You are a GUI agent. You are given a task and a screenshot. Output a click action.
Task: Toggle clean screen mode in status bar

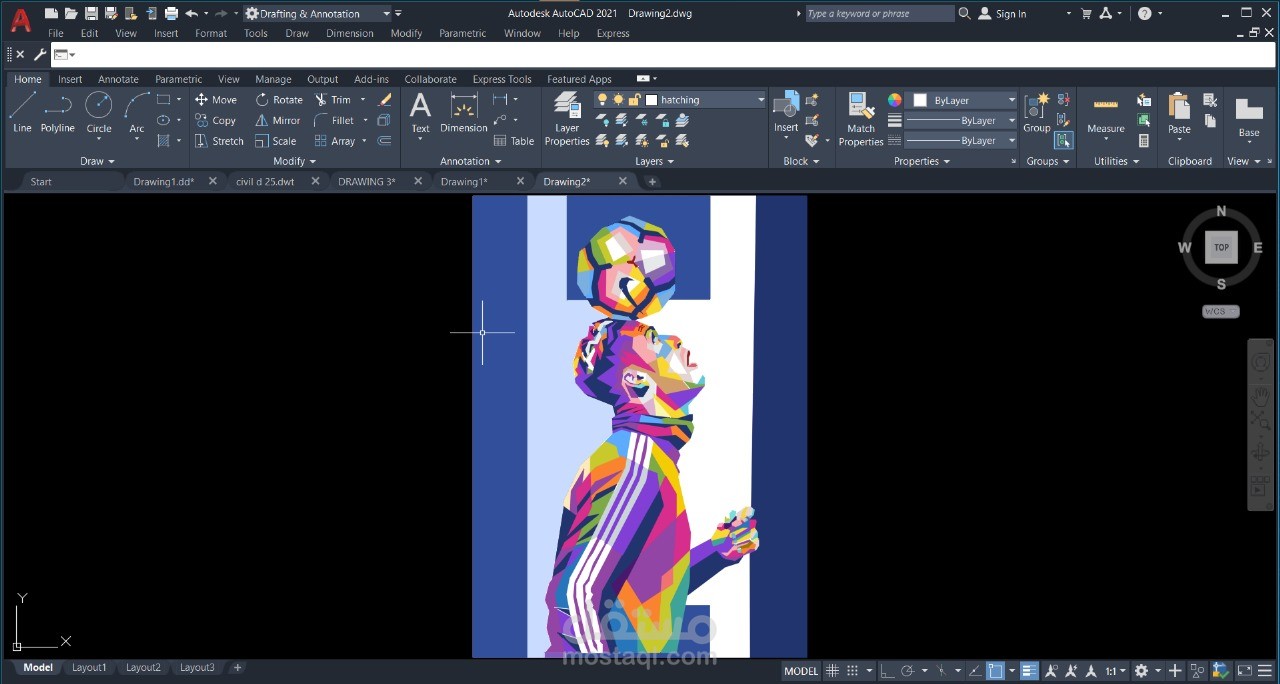click(1244, 671)
